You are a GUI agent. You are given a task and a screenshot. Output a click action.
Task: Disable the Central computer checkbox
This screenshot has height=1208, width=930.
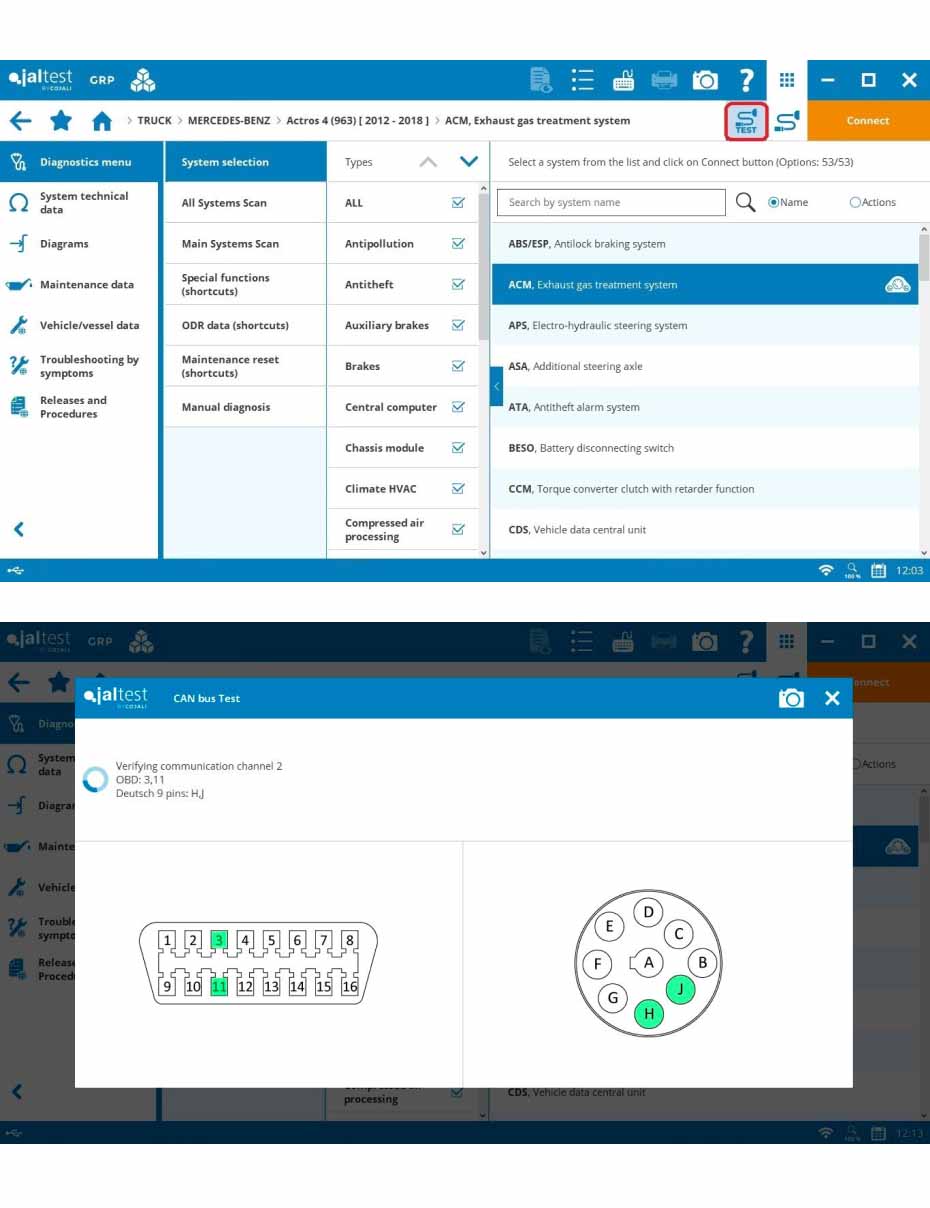(458, 407)
